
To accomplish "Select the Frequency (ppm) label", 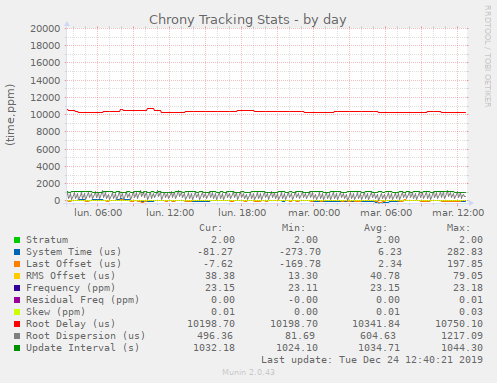I will (x=71, y=288).
